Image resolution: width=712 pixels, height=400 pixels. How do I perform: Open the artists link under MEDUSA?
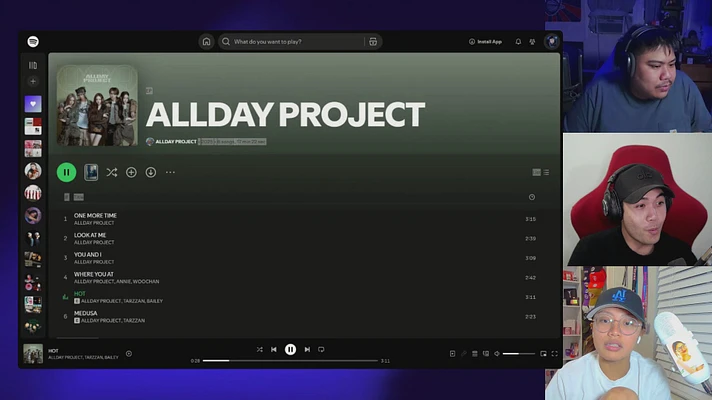113,321
